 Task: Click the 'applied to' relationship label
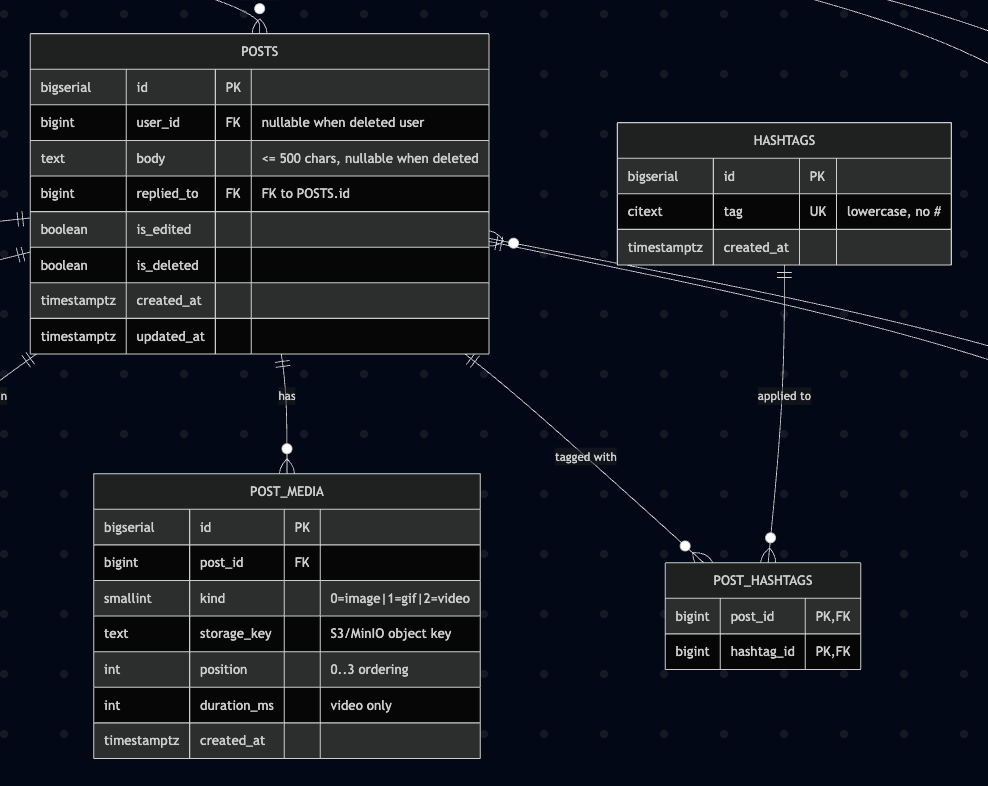(784, 396)
